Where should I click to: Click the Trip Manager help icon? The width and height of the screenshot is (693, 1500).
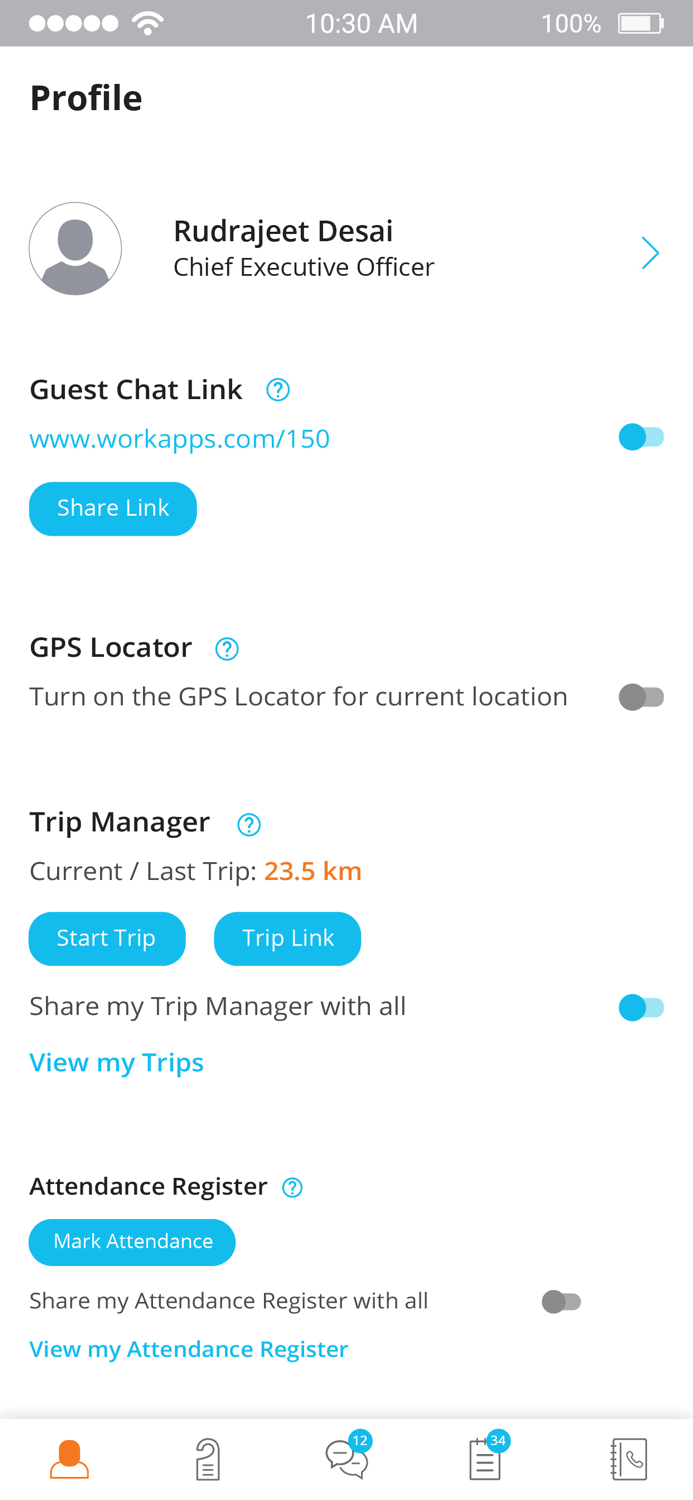pos(248,824)
